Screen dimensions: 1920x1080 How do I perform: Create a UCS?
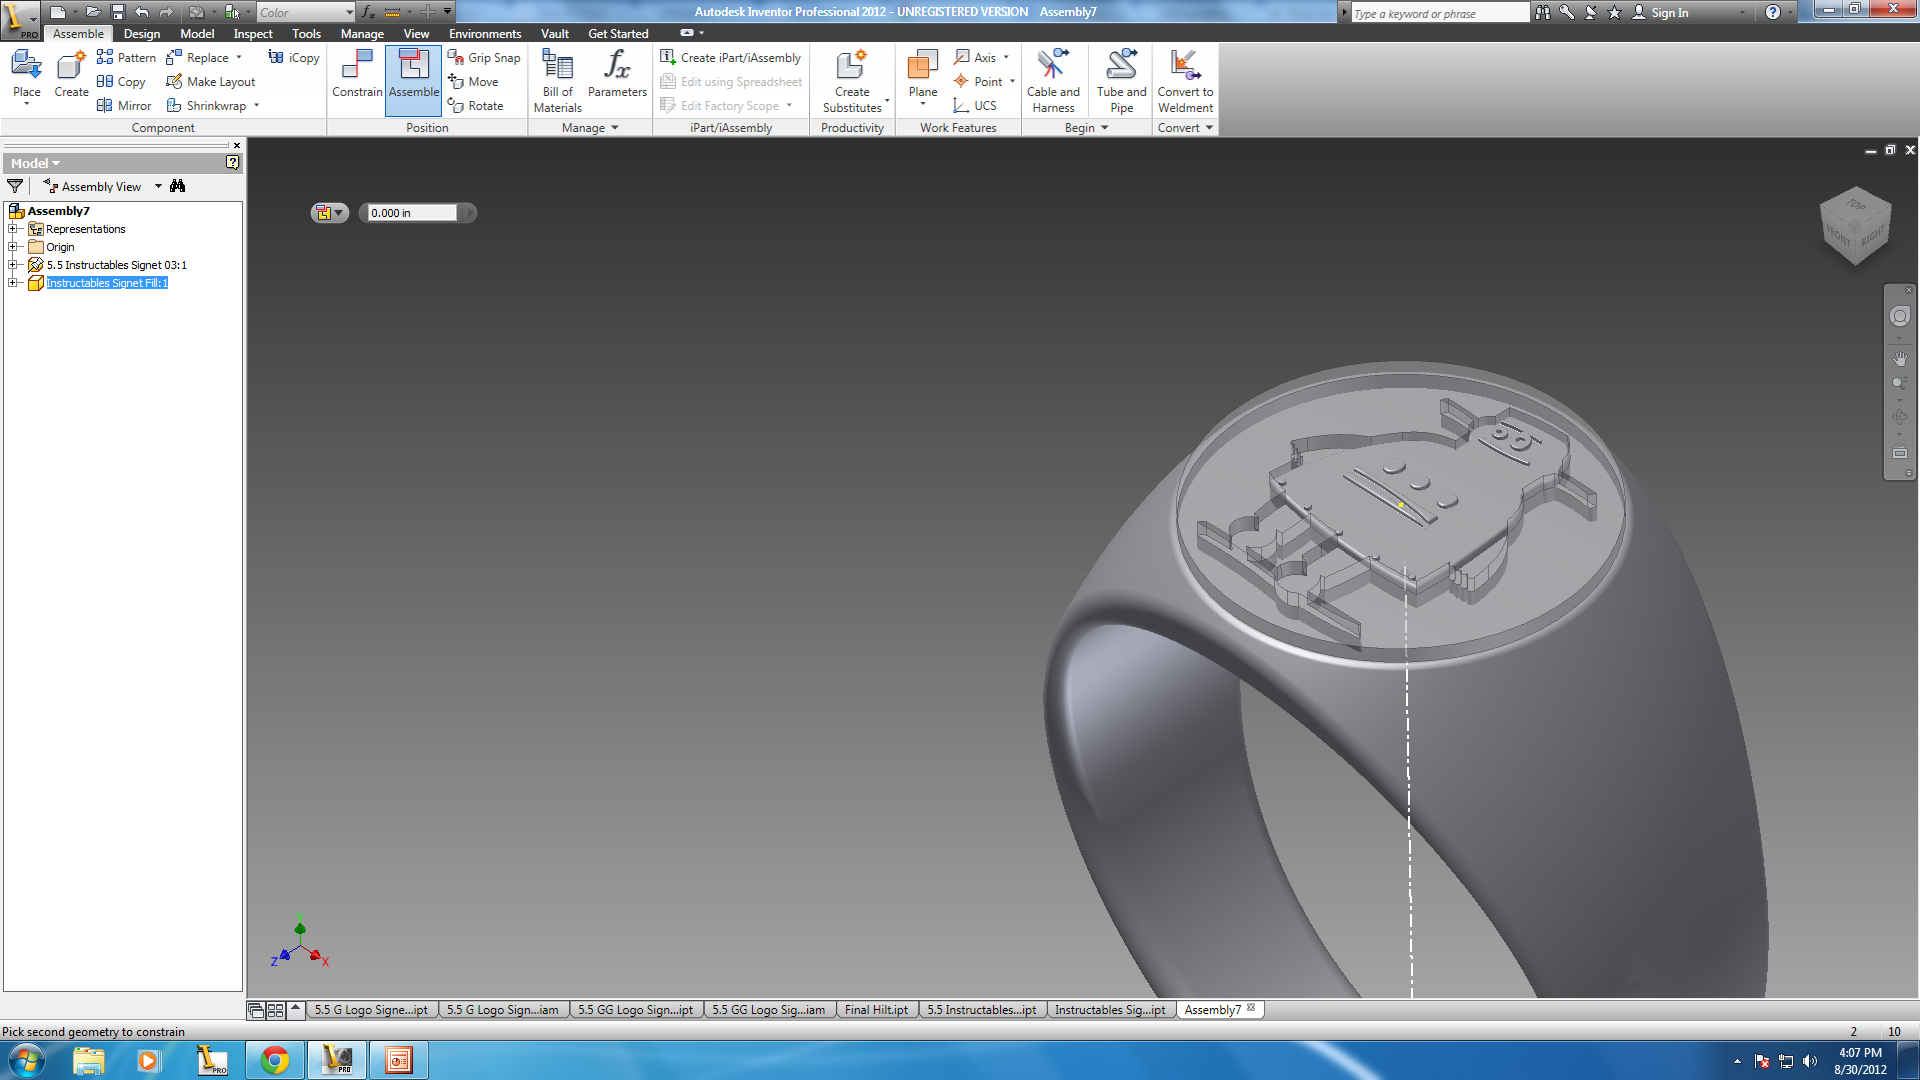coord(975,106)
